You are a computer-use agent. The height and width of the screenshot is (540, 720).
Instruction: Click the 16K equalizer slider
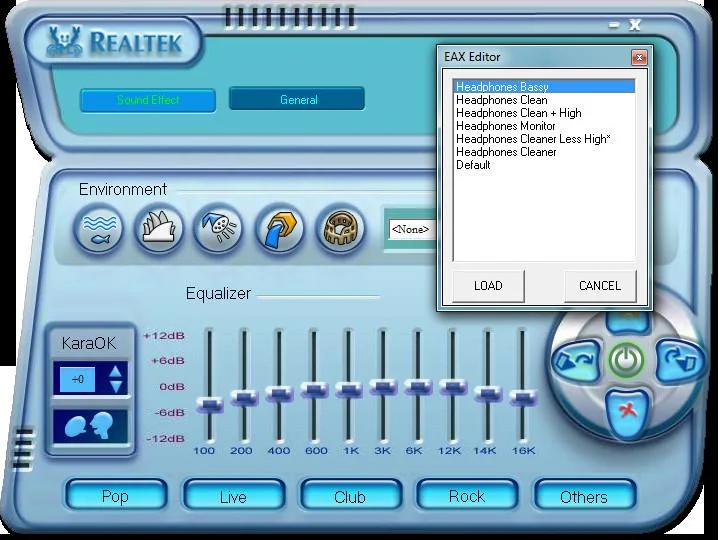tap(523, 397)
